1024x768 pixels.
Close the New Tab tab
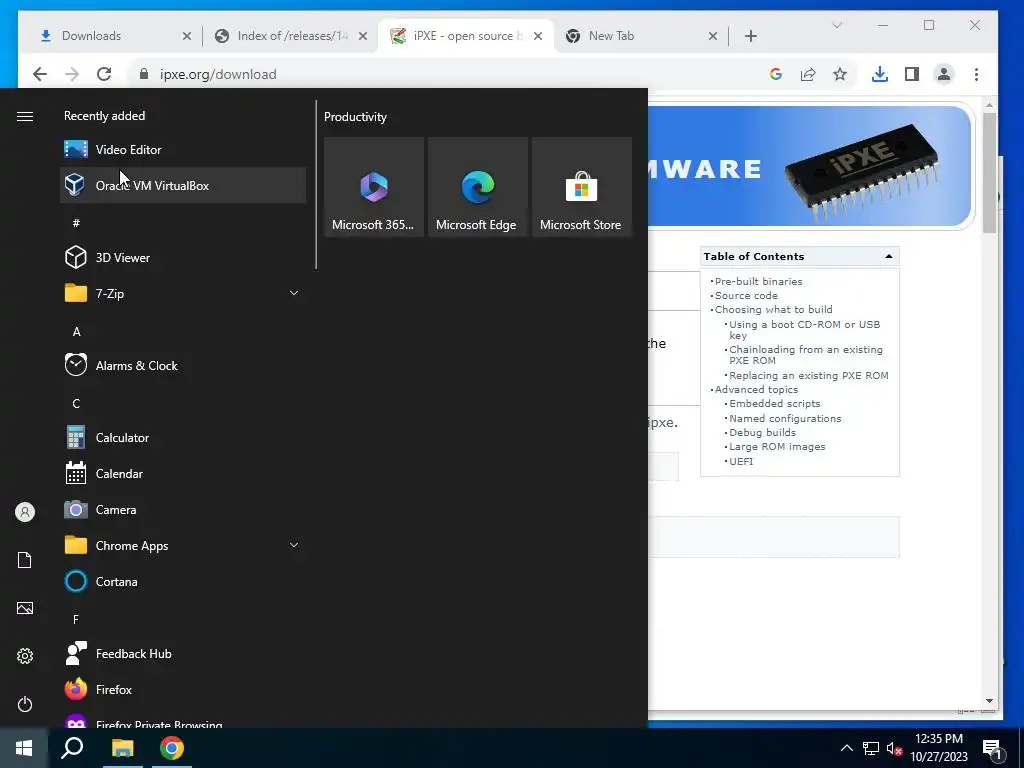712,36
